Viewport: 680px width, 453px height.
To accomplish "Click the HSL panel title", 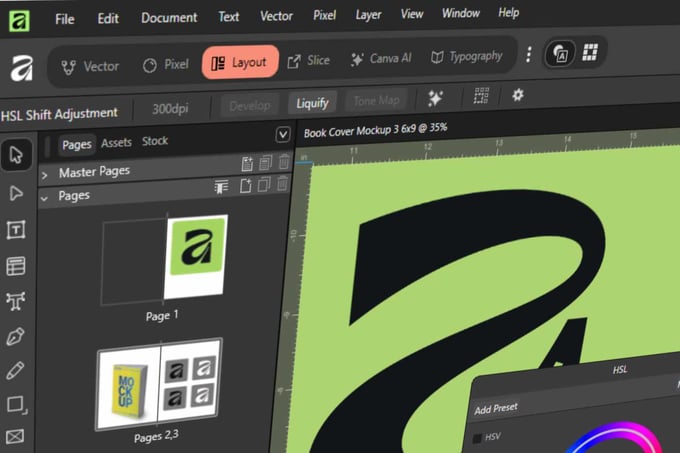I will tap(620, 370).
